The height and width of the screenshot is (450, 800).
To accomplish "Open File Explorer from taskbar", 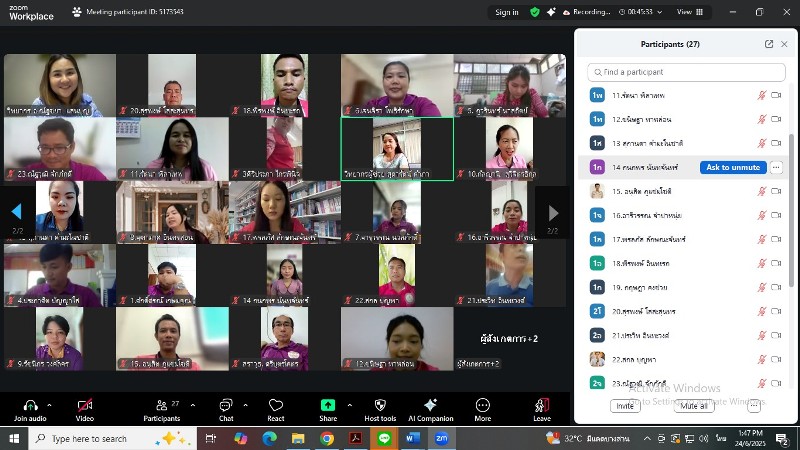I will tap(298, 438).
